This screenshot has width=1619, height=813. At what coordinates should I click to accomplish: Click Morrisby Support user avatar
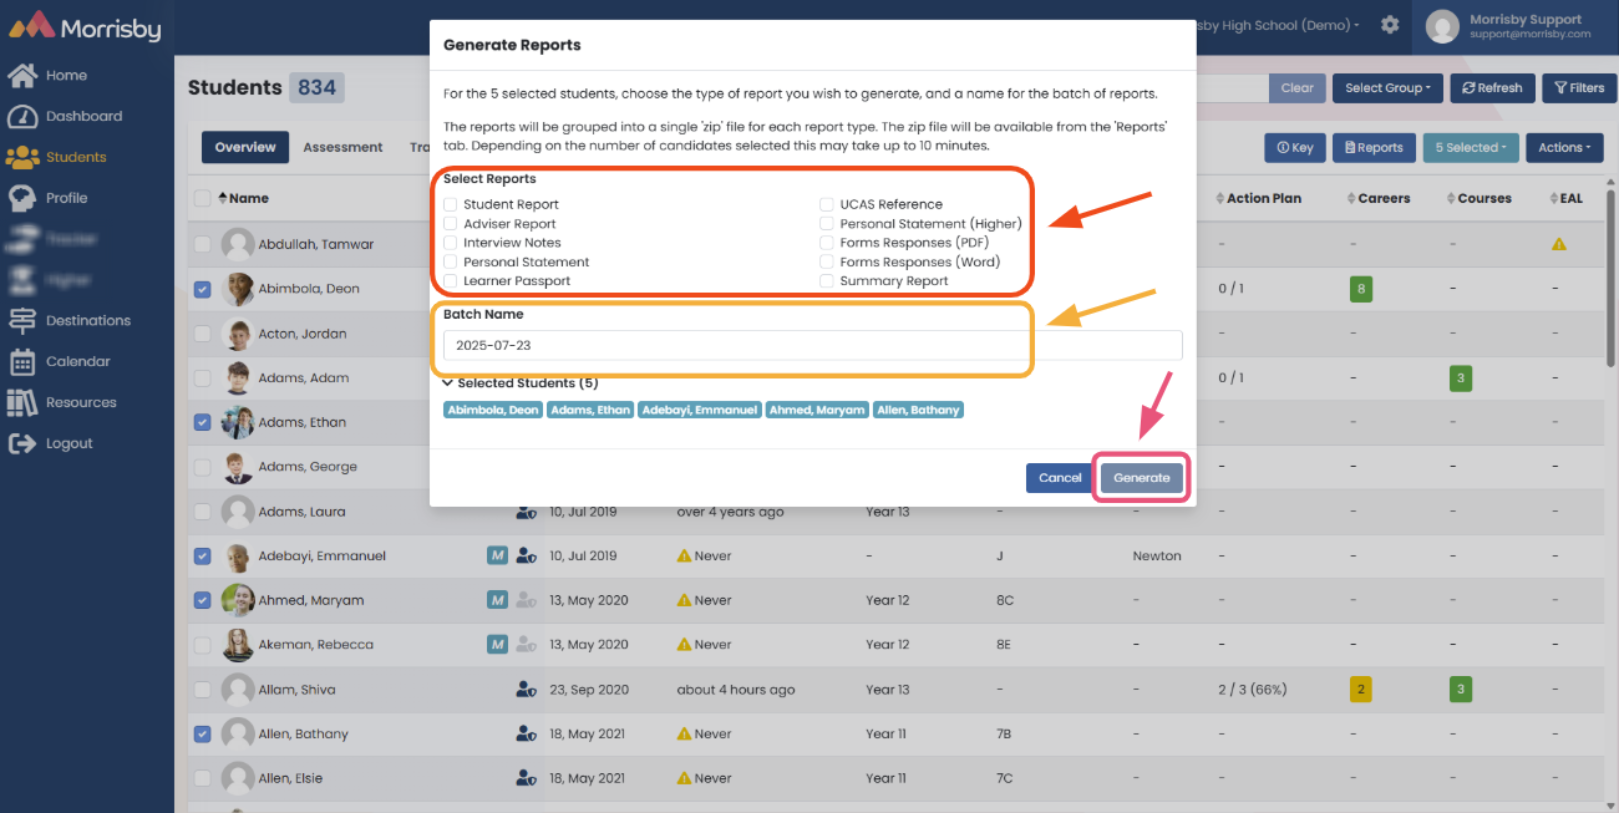[1442, 27]
